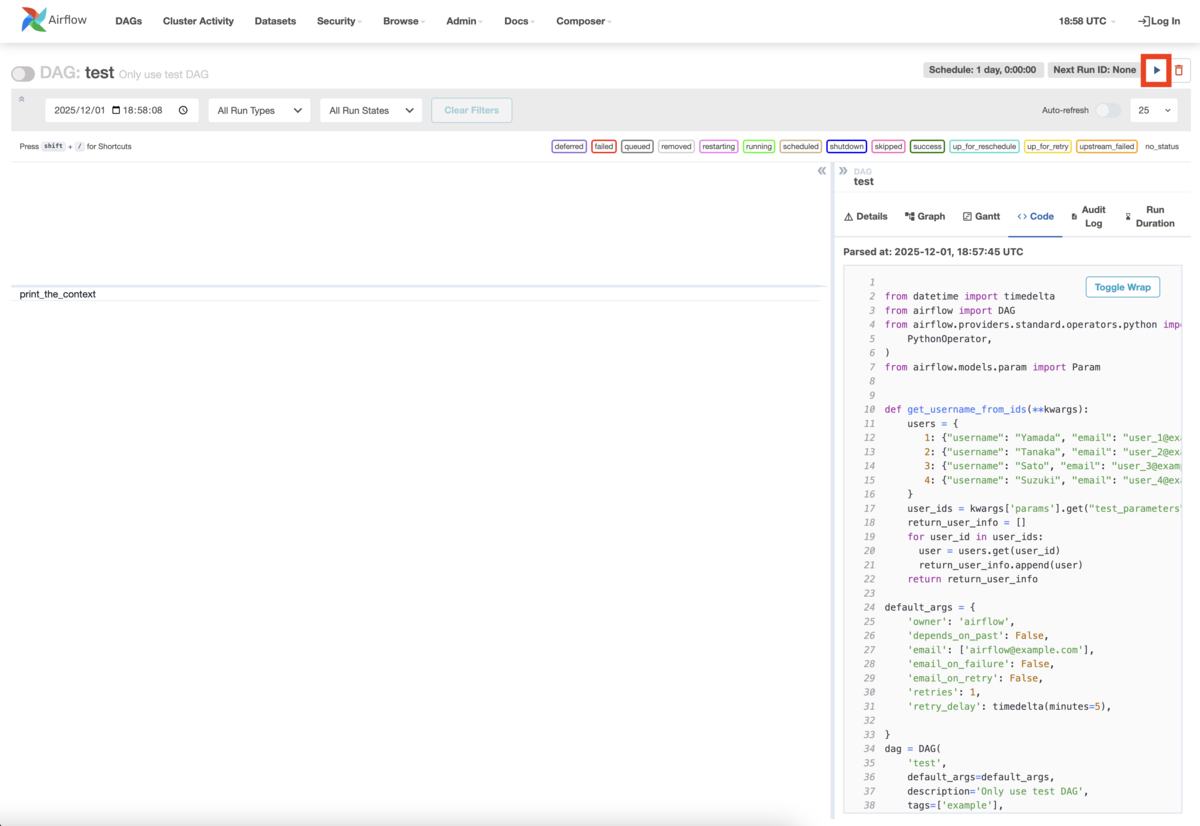
Task: Collapse the filter bar with the up arrow
Action: pos(22,98)
